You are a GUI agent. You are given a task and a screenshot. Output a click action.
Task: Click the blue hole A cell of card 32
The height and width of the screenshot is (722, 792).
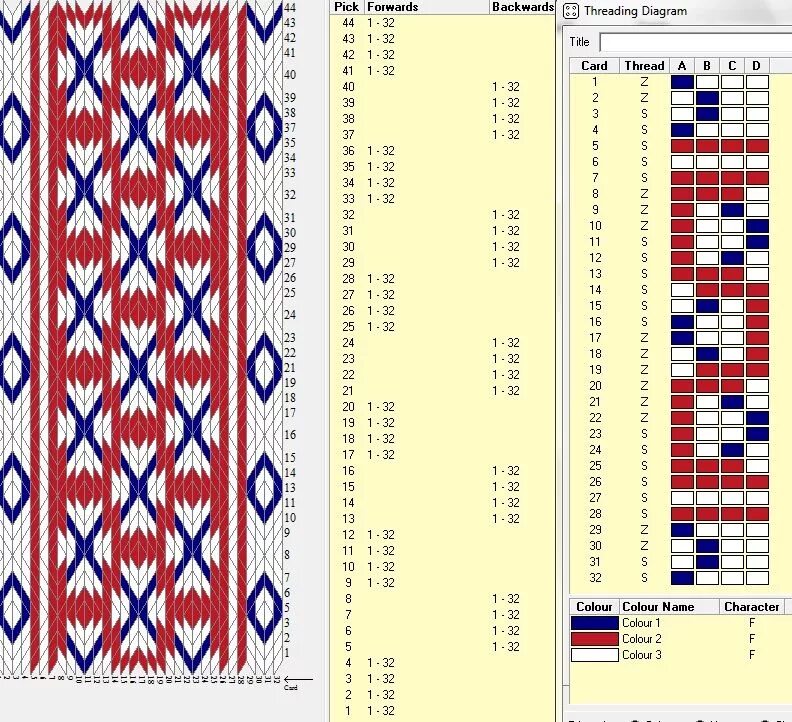tap(682, 578)
